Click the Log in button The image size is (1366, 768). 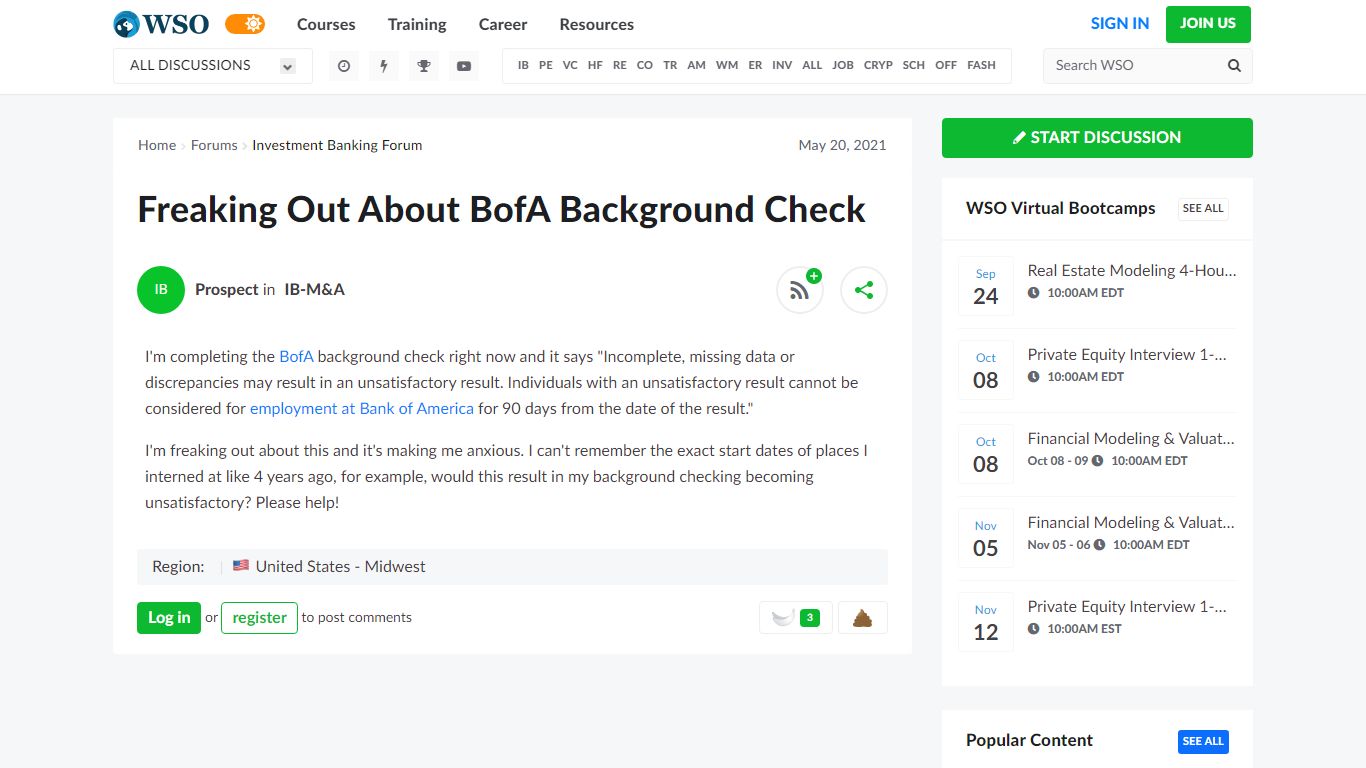click(169, 617)
